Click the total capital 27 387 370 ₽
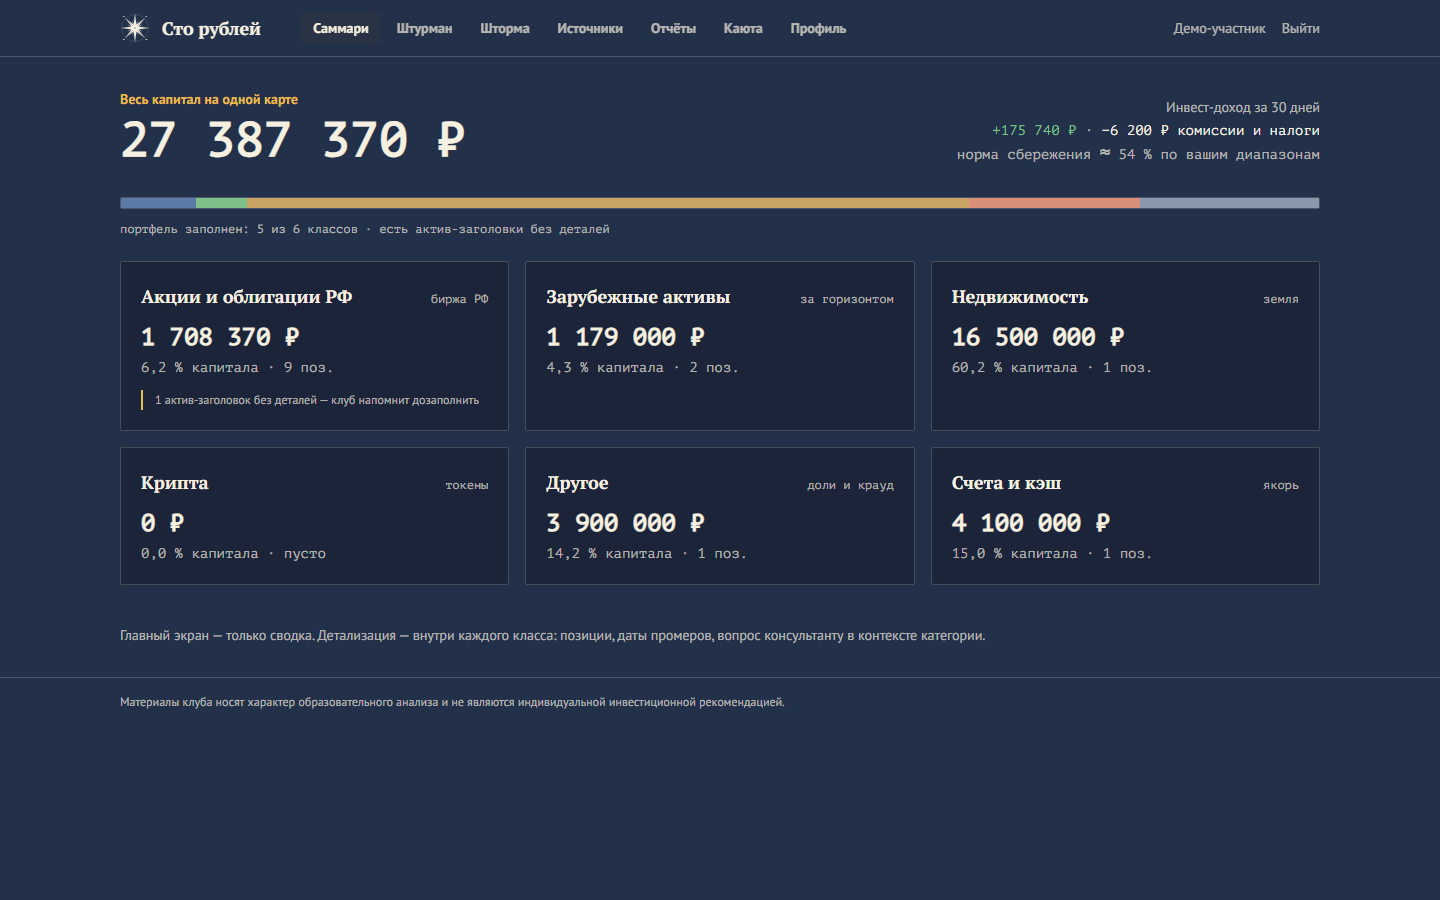This screenshot has width=1440, height=900. pos(293,140)
